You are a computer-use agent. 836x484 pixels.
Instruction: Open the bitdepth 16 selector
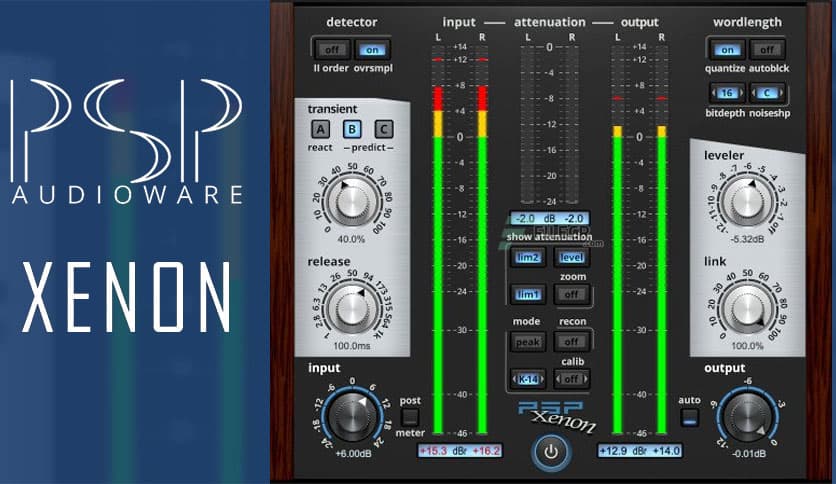[x=727, y=93]
